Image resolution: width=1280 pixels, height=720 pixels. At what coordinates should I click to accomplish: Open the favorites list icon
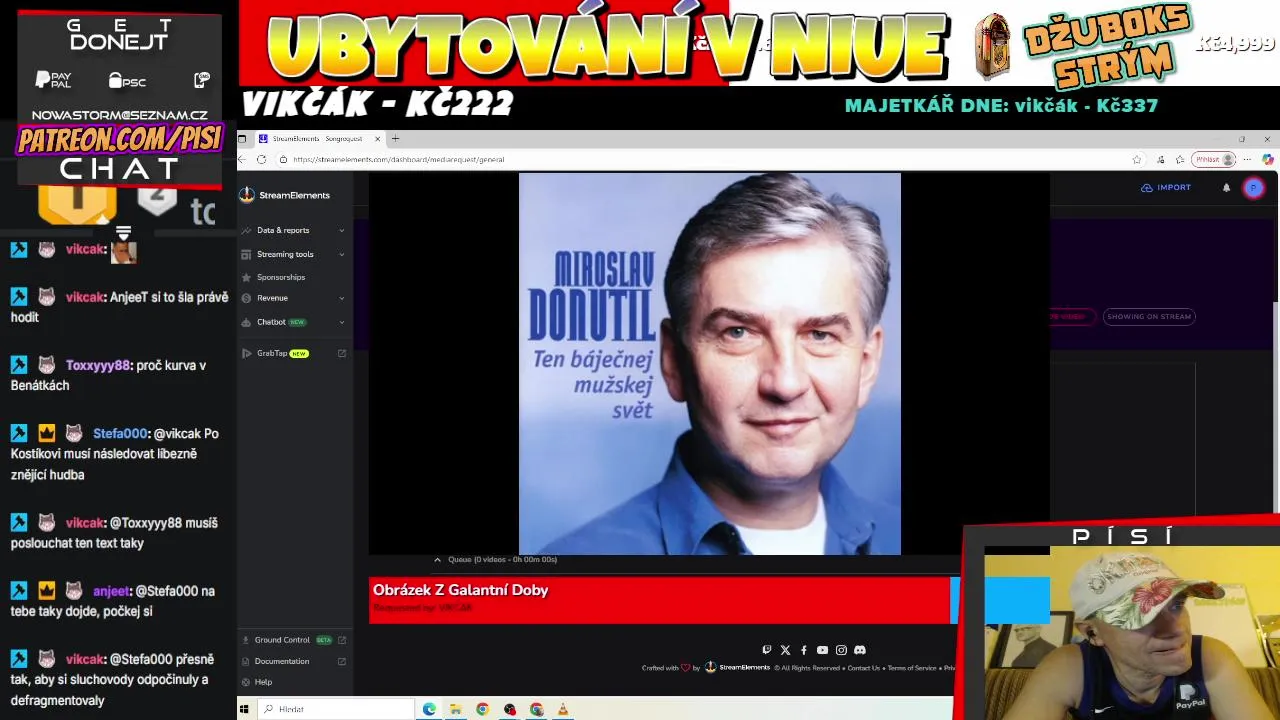point(1180,159)
